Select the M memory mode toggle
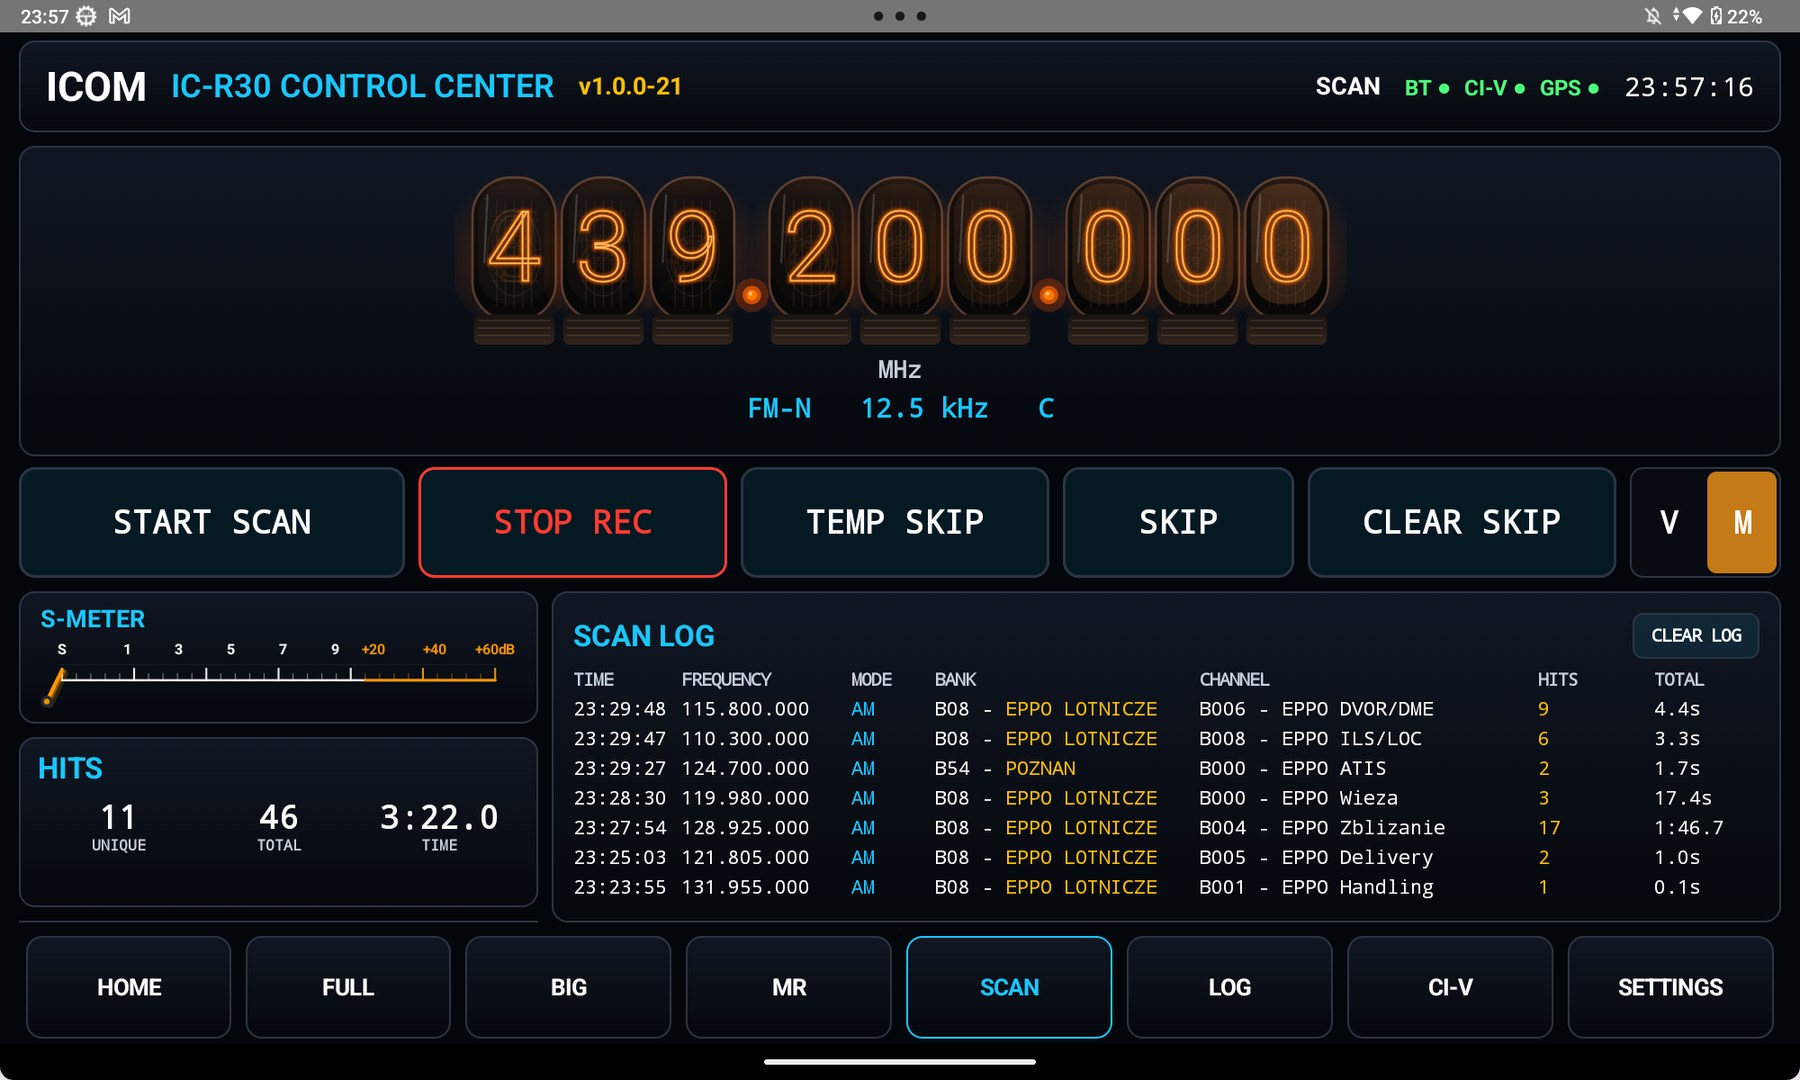The height and width of the screenshot is (1080, 1800). 1742,522
